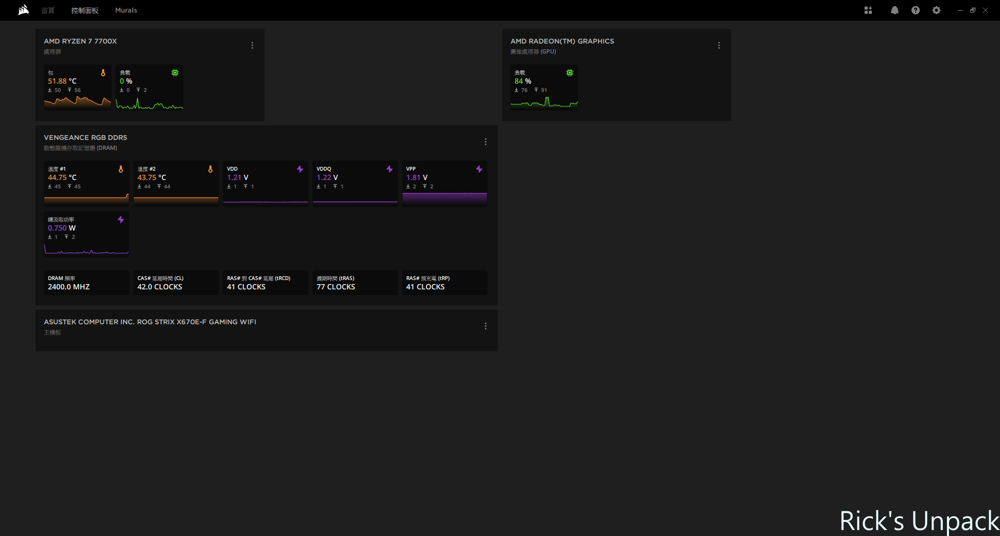The width and height of the screenshot is (1000, 536).
Task: Select the CPU load green graph
Action: pos(149,102)
